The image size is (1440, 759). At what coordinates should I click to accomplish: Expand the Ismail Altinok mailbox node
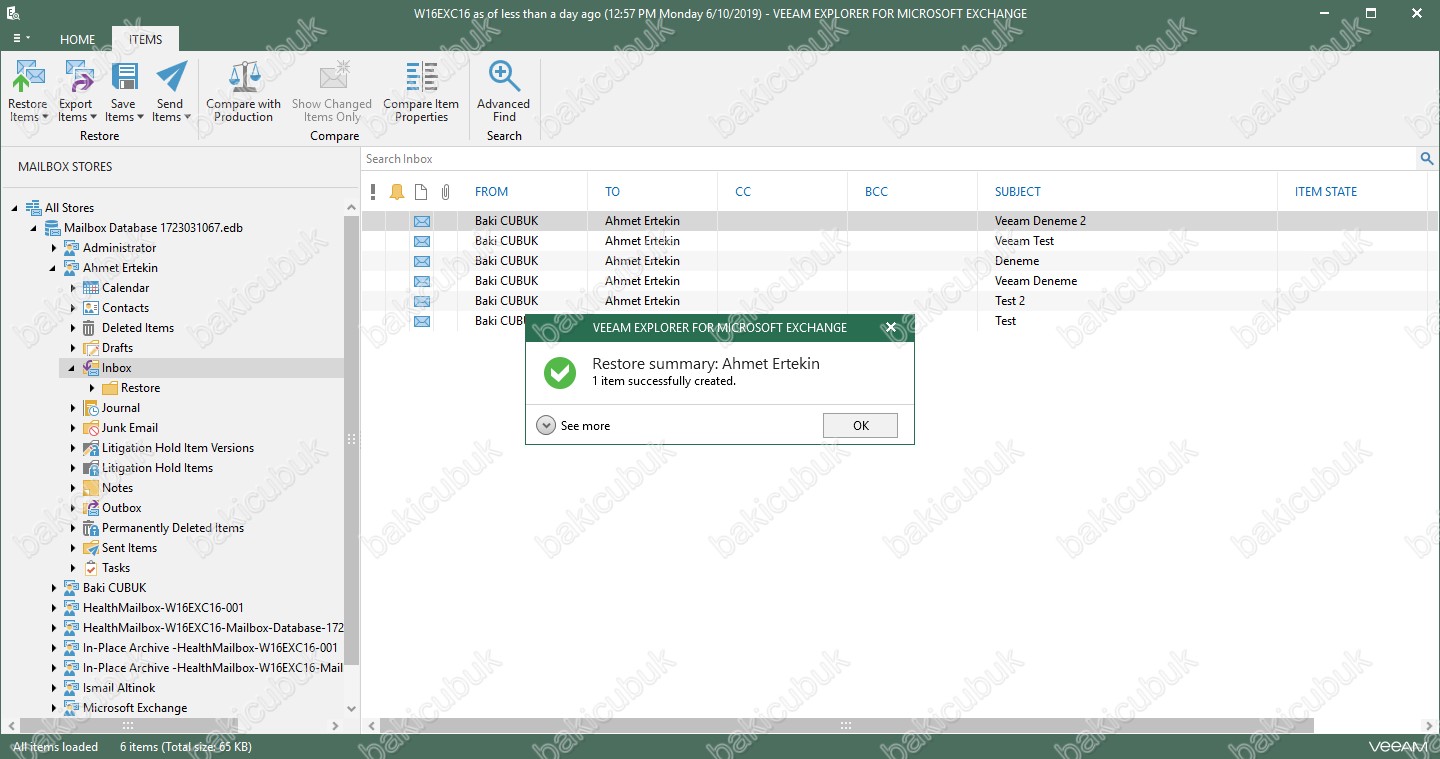pyautogui.click(x=54, y=688)
